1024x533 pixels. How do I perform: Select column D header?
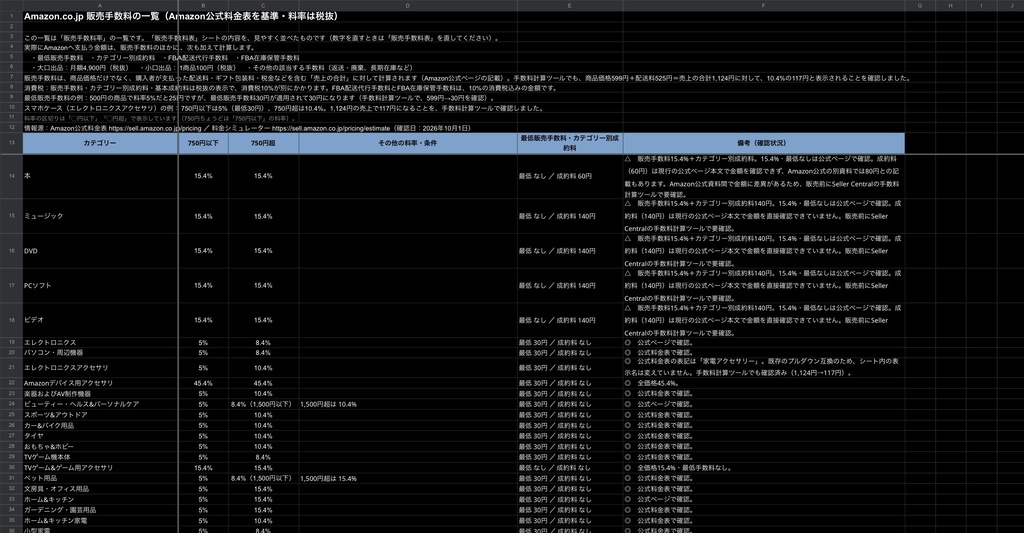[408, 5]
